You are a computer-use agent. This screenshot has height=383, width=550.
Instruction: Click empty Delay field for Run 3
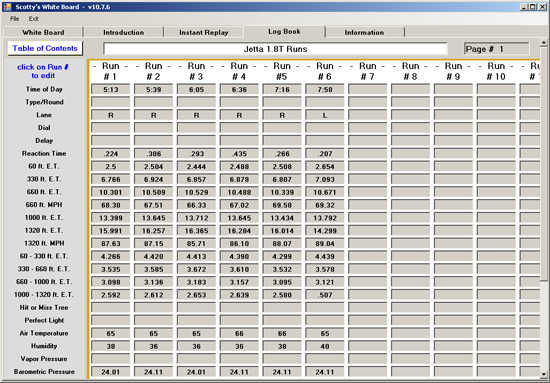coord(196,141)
